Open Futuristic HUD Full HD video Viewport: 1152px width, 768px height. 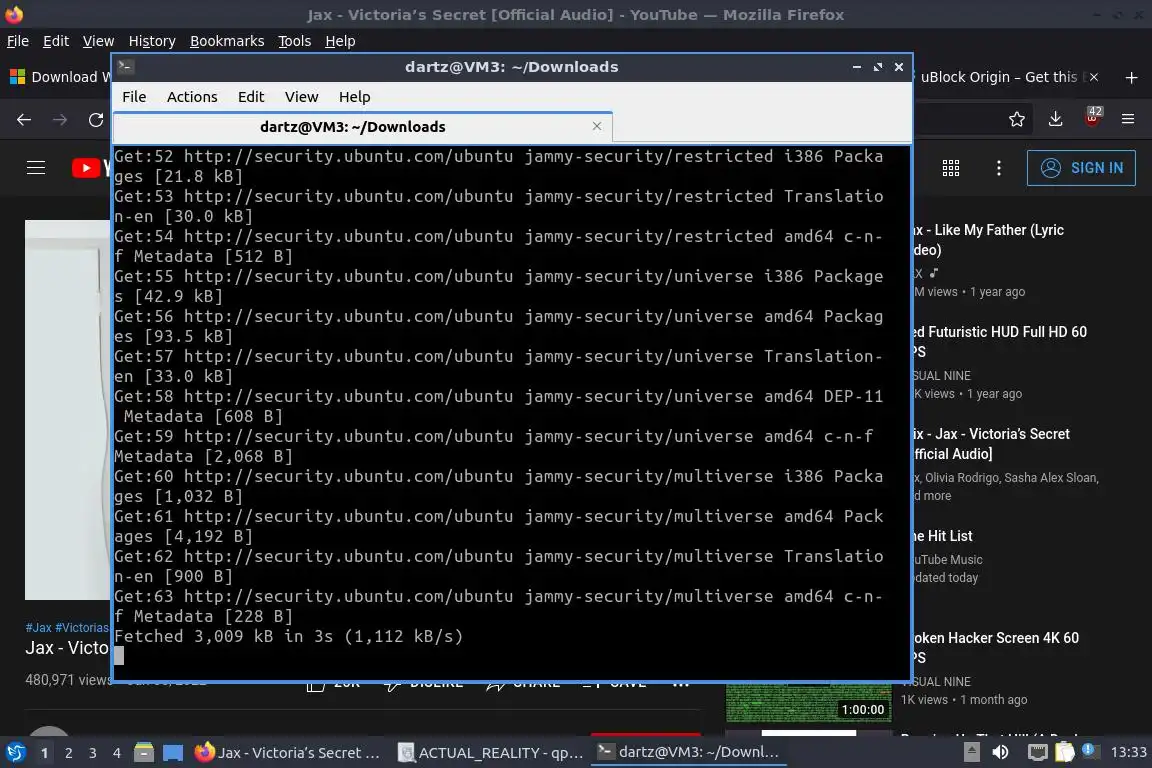pos(999,342)
